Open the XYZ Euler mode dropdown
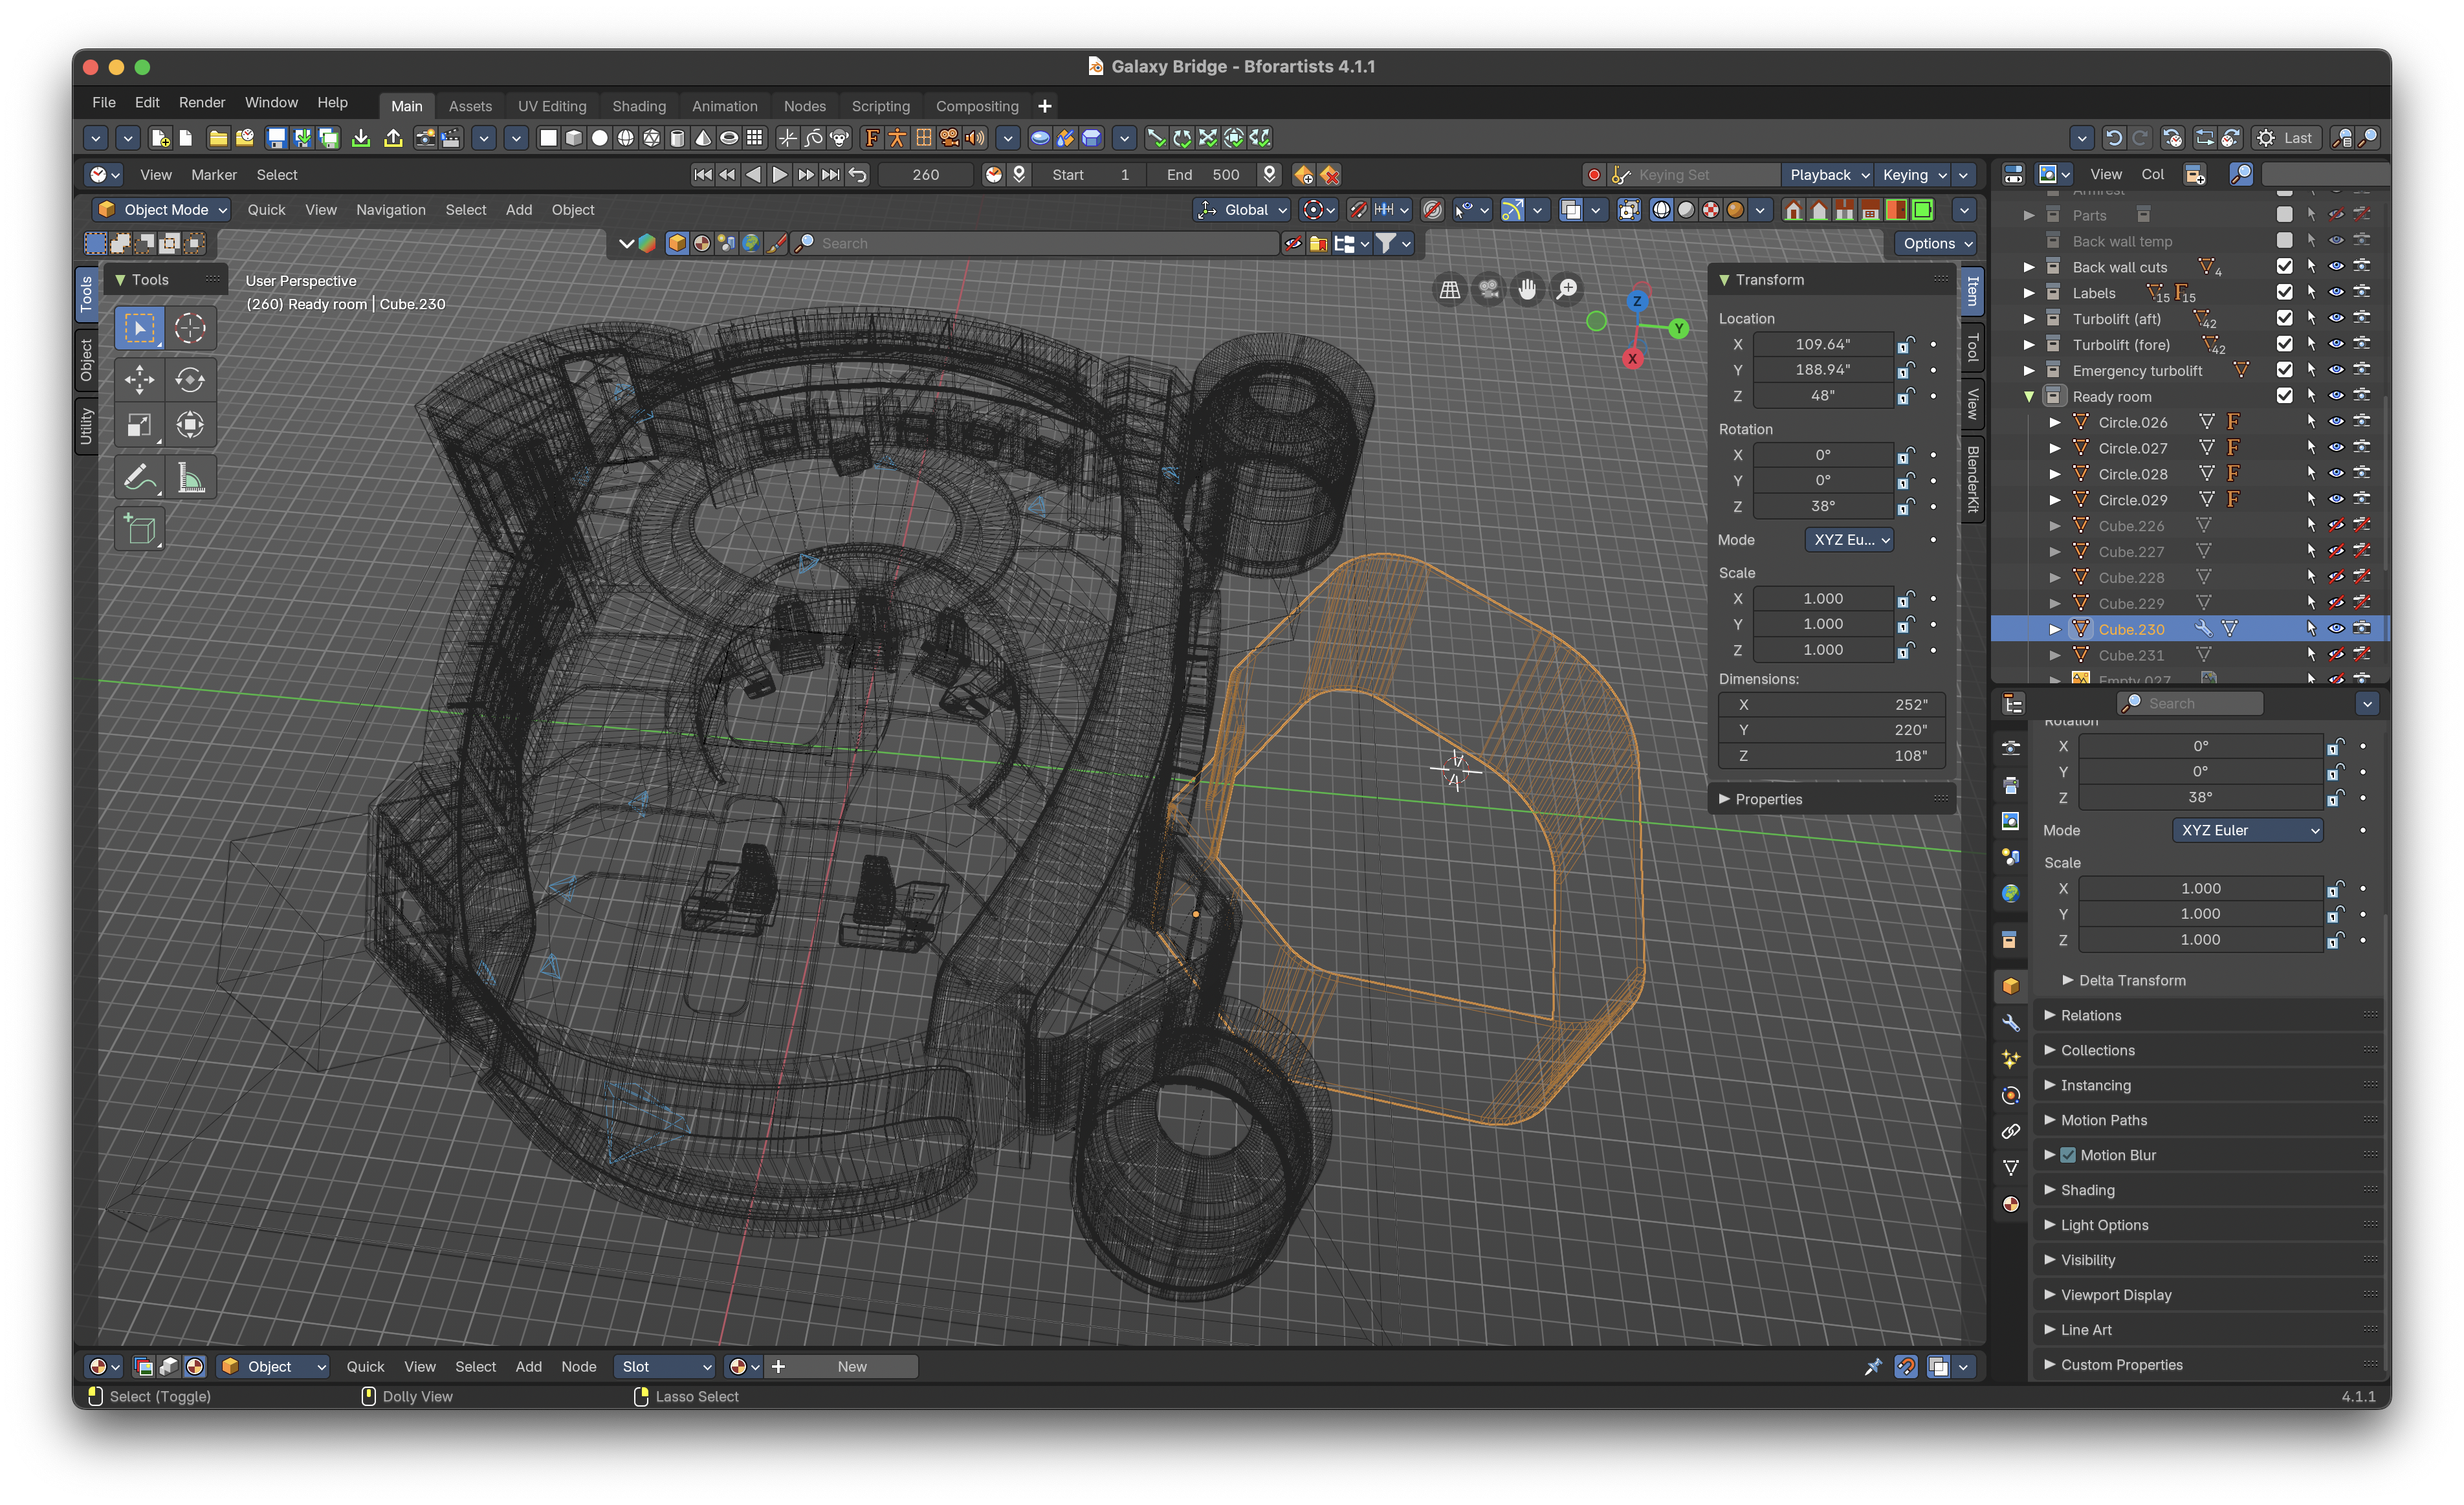2464x1505 pixels. 2247,830
